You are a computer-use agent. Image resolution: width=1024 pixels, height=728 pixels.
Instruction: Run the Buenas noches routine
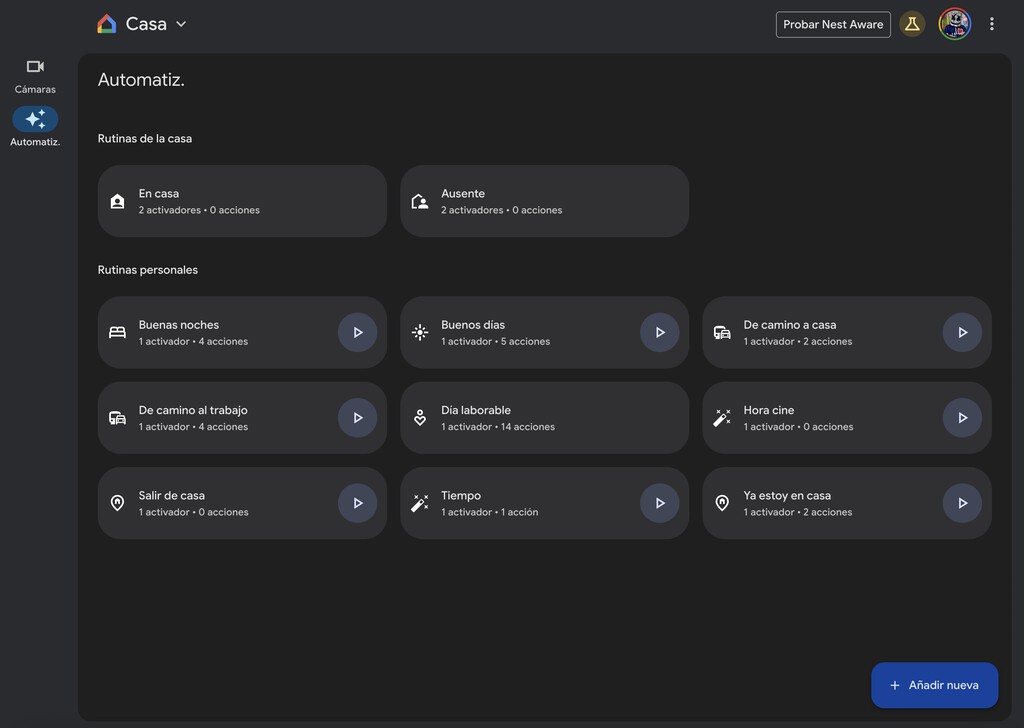click(x=357, y=333)
